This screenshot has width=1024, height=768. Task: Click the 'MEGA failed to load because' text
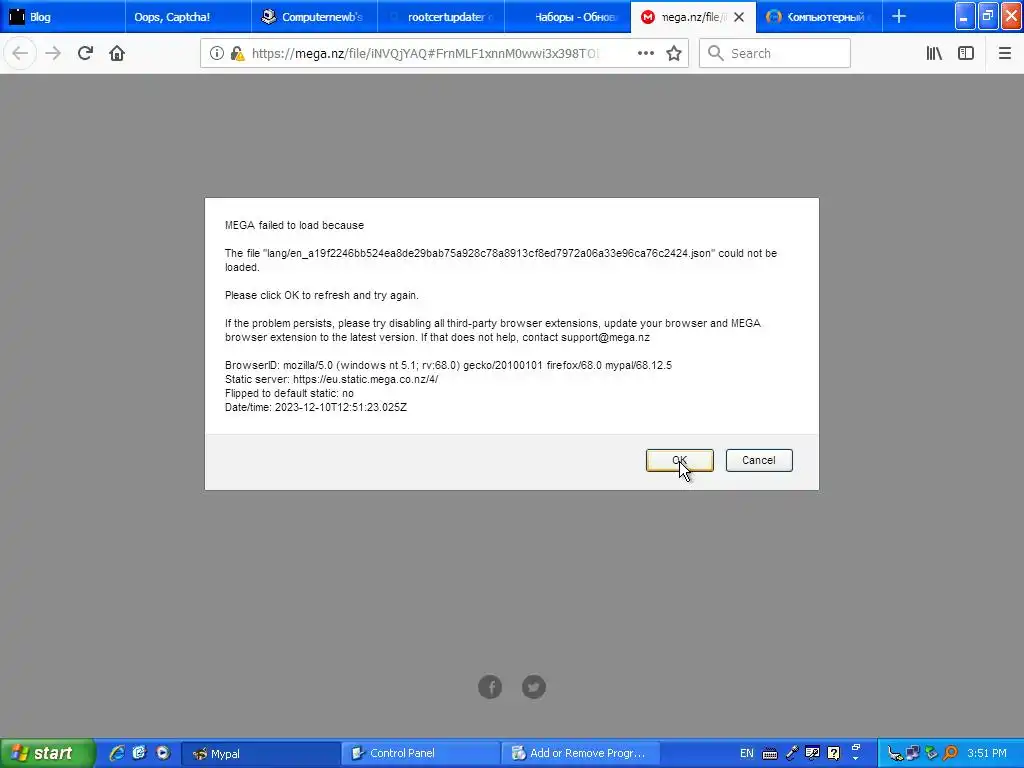295,225
